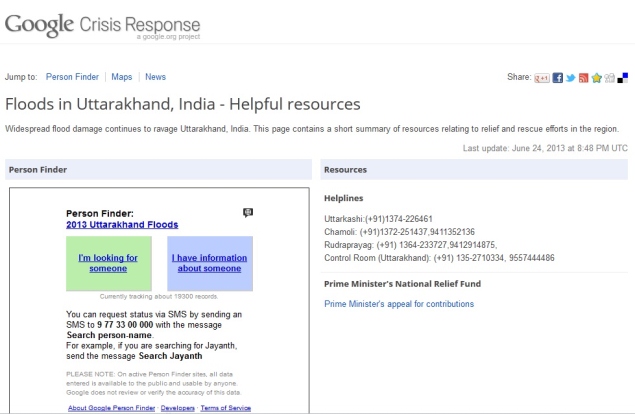The image size is (635, 414).
Task: Click the Person Finder section header
Action: (158, 170)
